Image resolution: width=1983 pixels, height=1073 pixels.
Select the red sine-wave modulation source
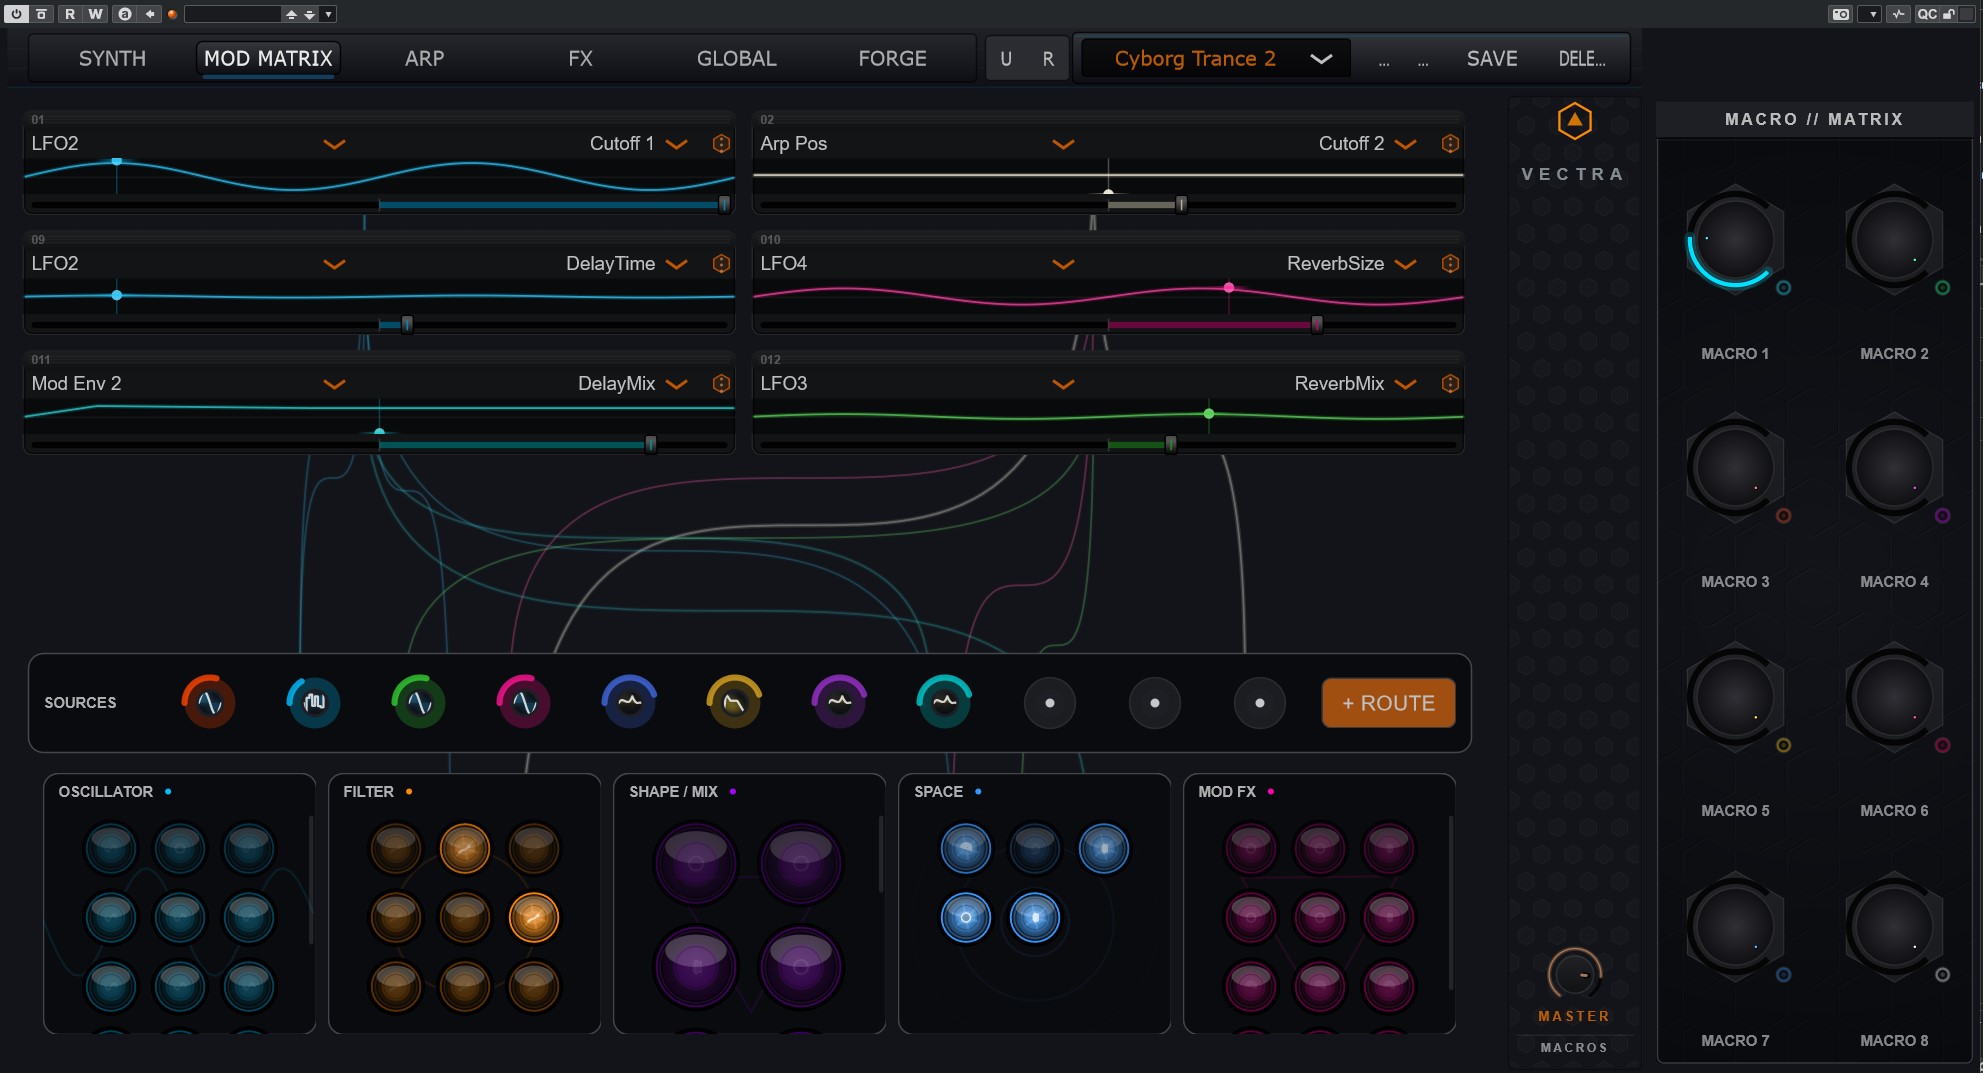(208, 703)
